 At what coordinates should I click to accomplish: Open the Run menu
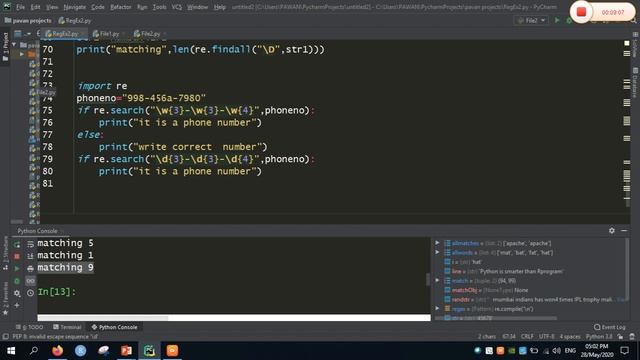click(x=142, y=7)
